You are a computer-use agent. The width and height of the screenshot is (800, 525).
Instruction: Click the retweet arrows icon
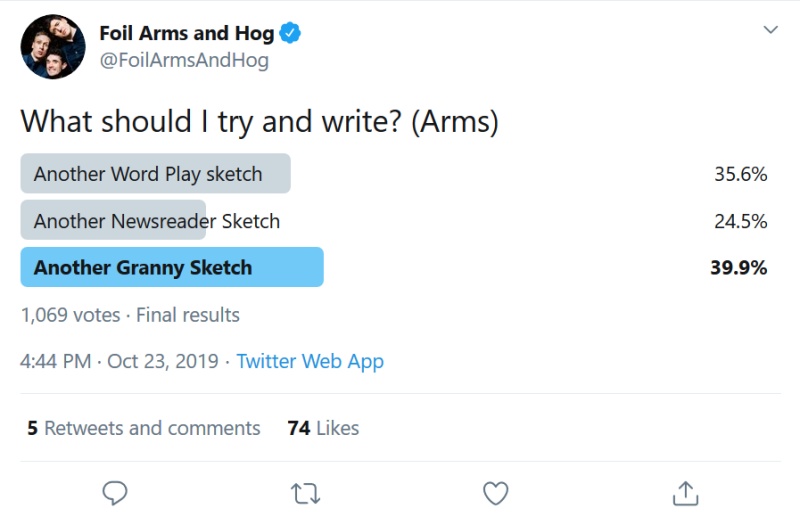(x=306, y=494)
